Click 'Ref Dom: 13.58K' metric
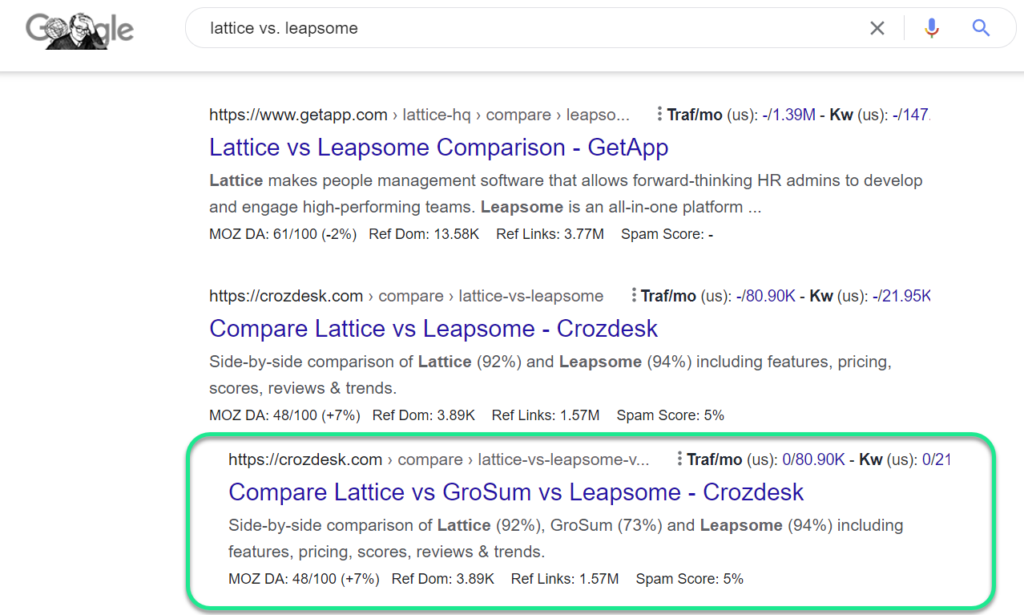This screenshot has height=615, width=1024. (424, 234)
